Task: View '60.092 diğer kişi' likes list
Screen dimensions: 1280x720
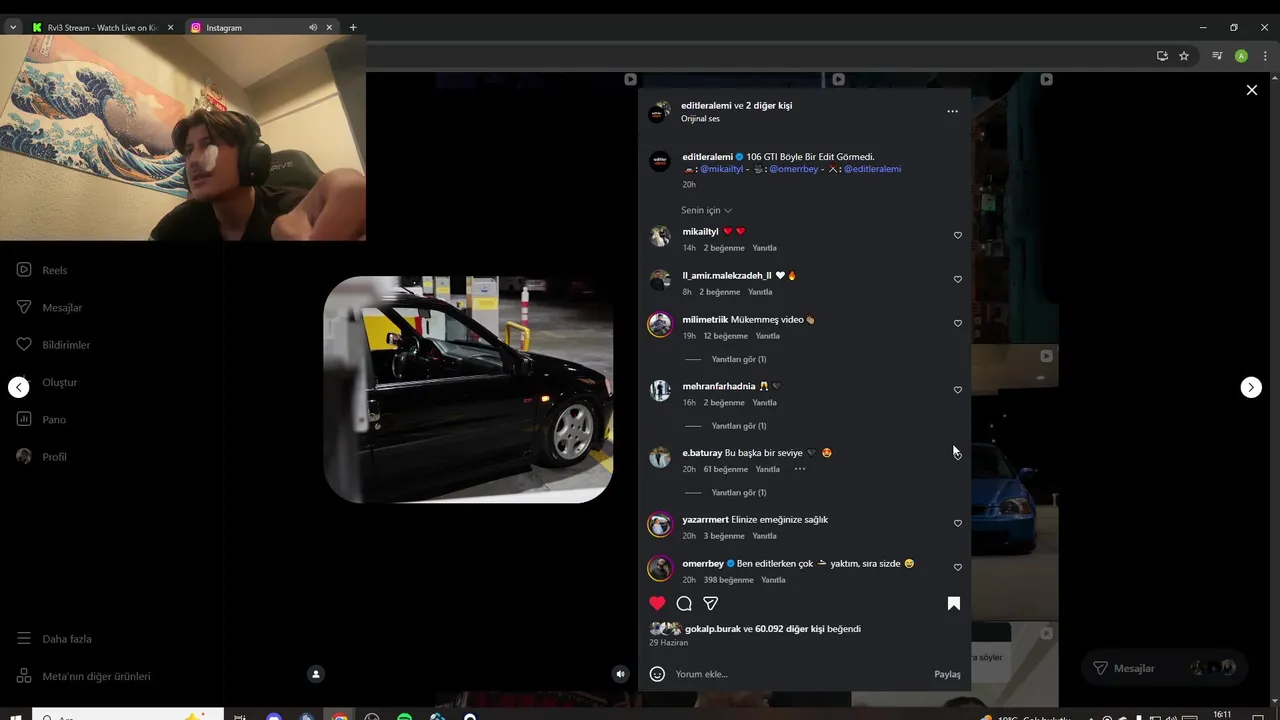Action: pyautogui.click(x=789, y=629)
